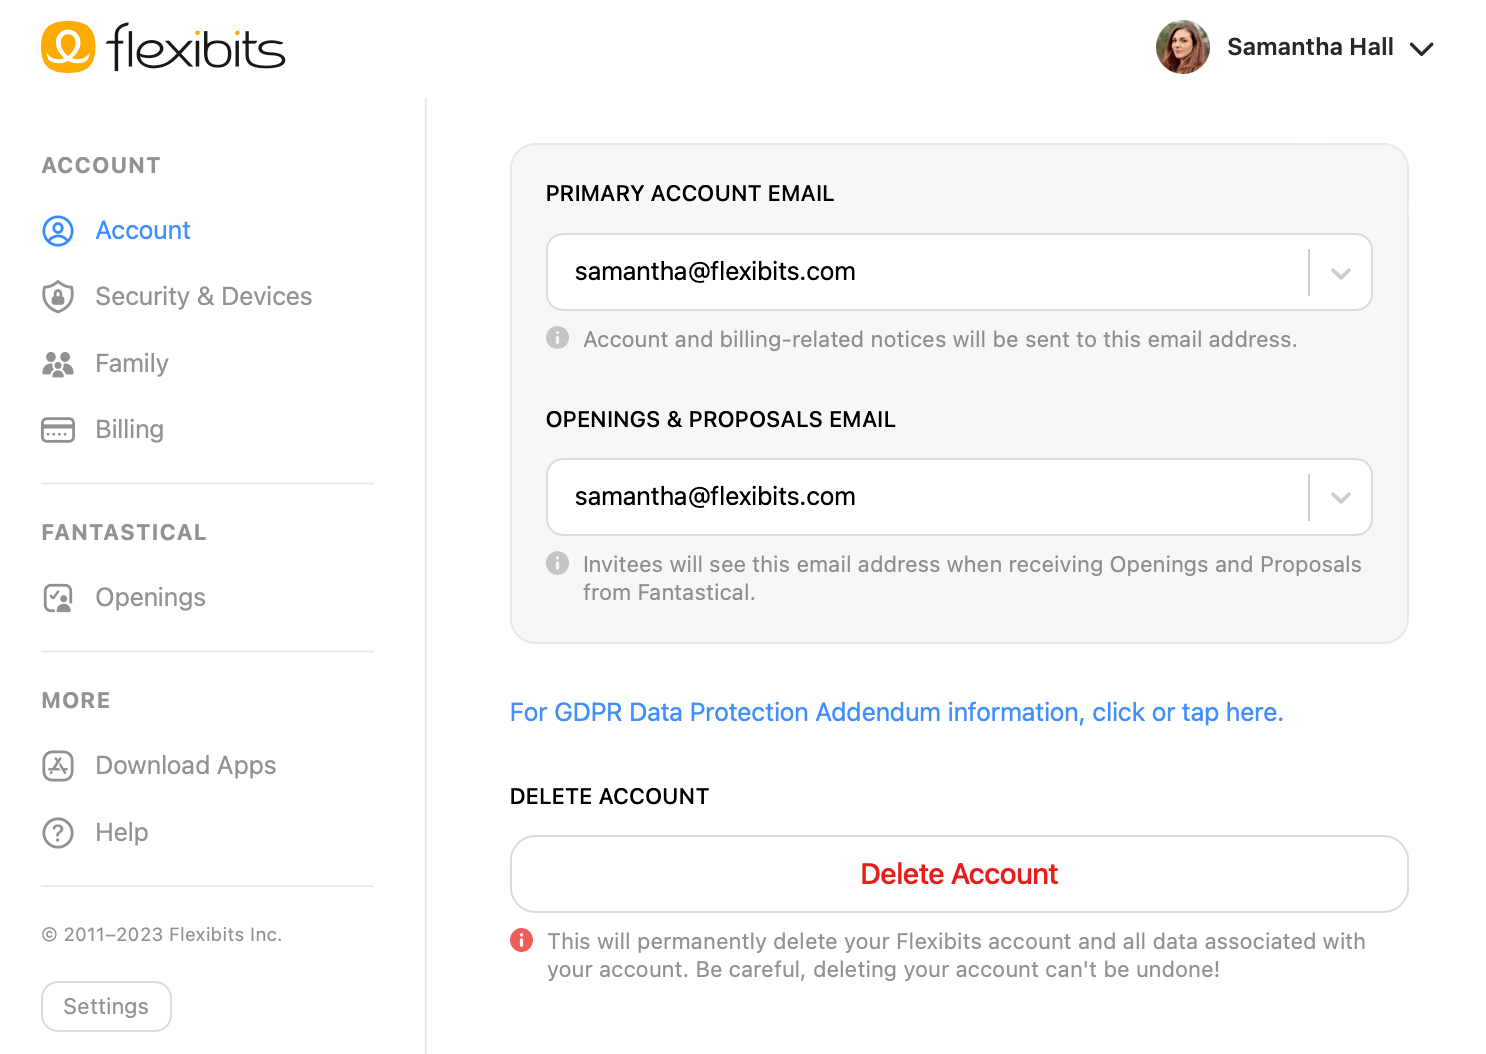Expand the Samantha Hall user menu chevron

point(1421,48)
